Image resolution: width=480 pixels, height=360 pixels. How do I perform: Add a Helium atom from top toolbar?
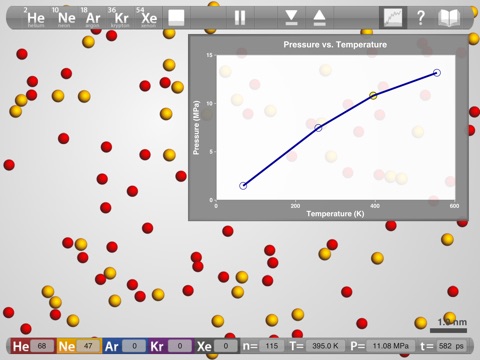[x=35, y=18]
